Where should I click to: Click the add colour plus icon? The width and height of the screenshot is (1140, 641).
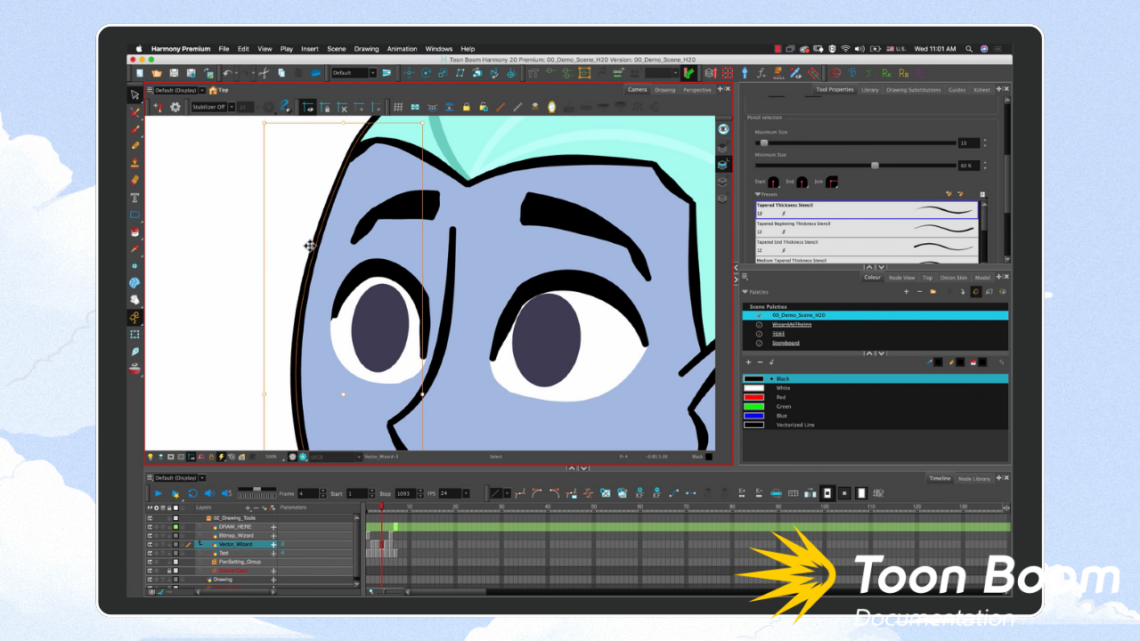point(748,363)
